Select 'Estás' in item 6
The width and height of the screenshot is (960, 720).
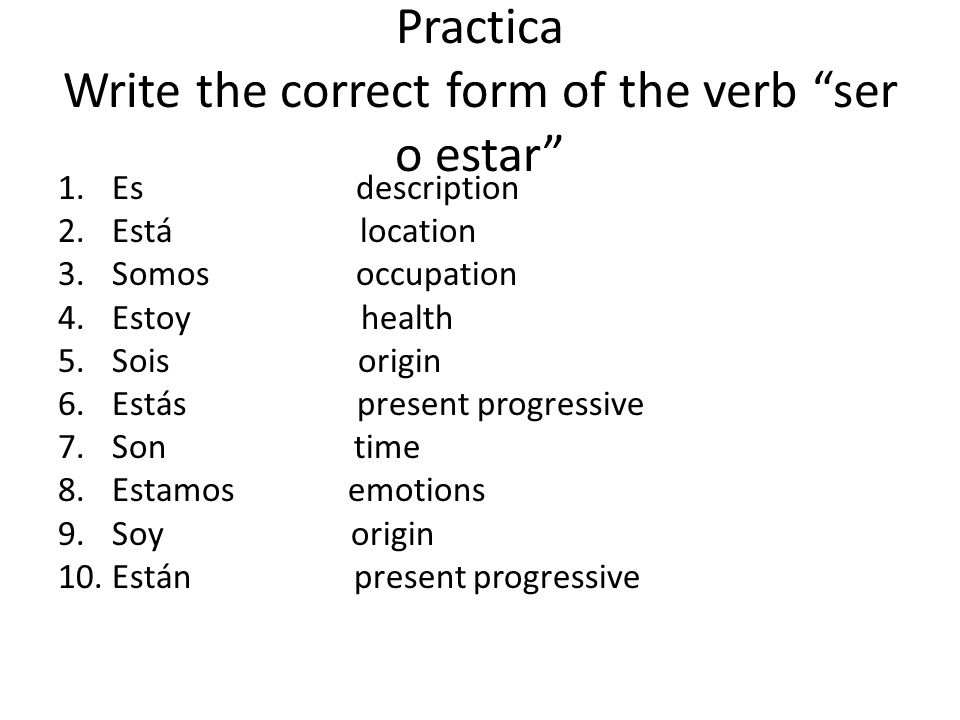(149, 404)
